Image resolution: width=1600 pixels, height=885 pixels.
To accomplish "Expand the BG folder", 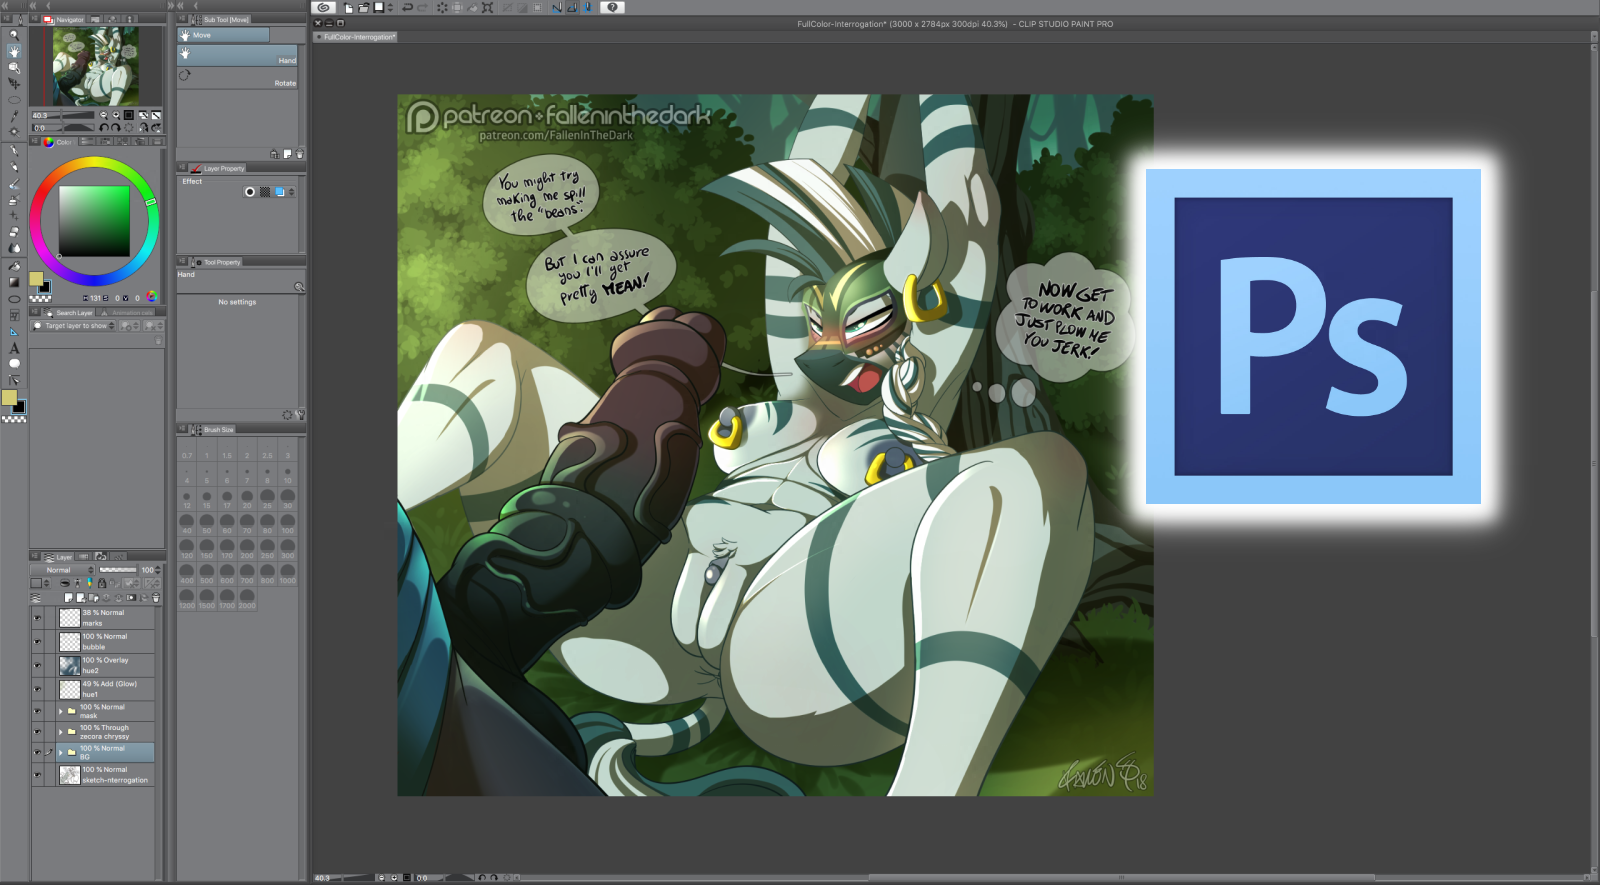I will (61, 752).
